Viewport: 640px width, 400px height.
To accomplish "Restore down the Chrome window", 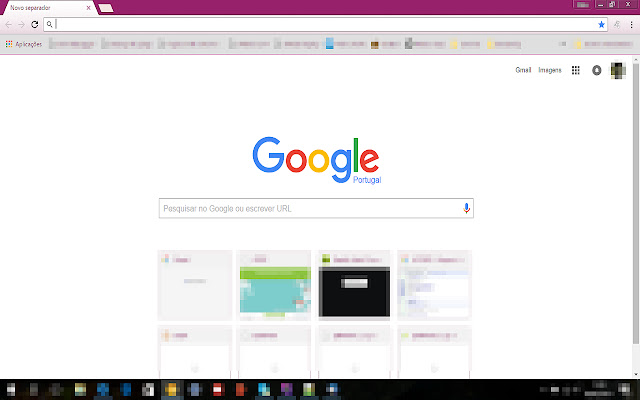I will [x=611, y=4].
